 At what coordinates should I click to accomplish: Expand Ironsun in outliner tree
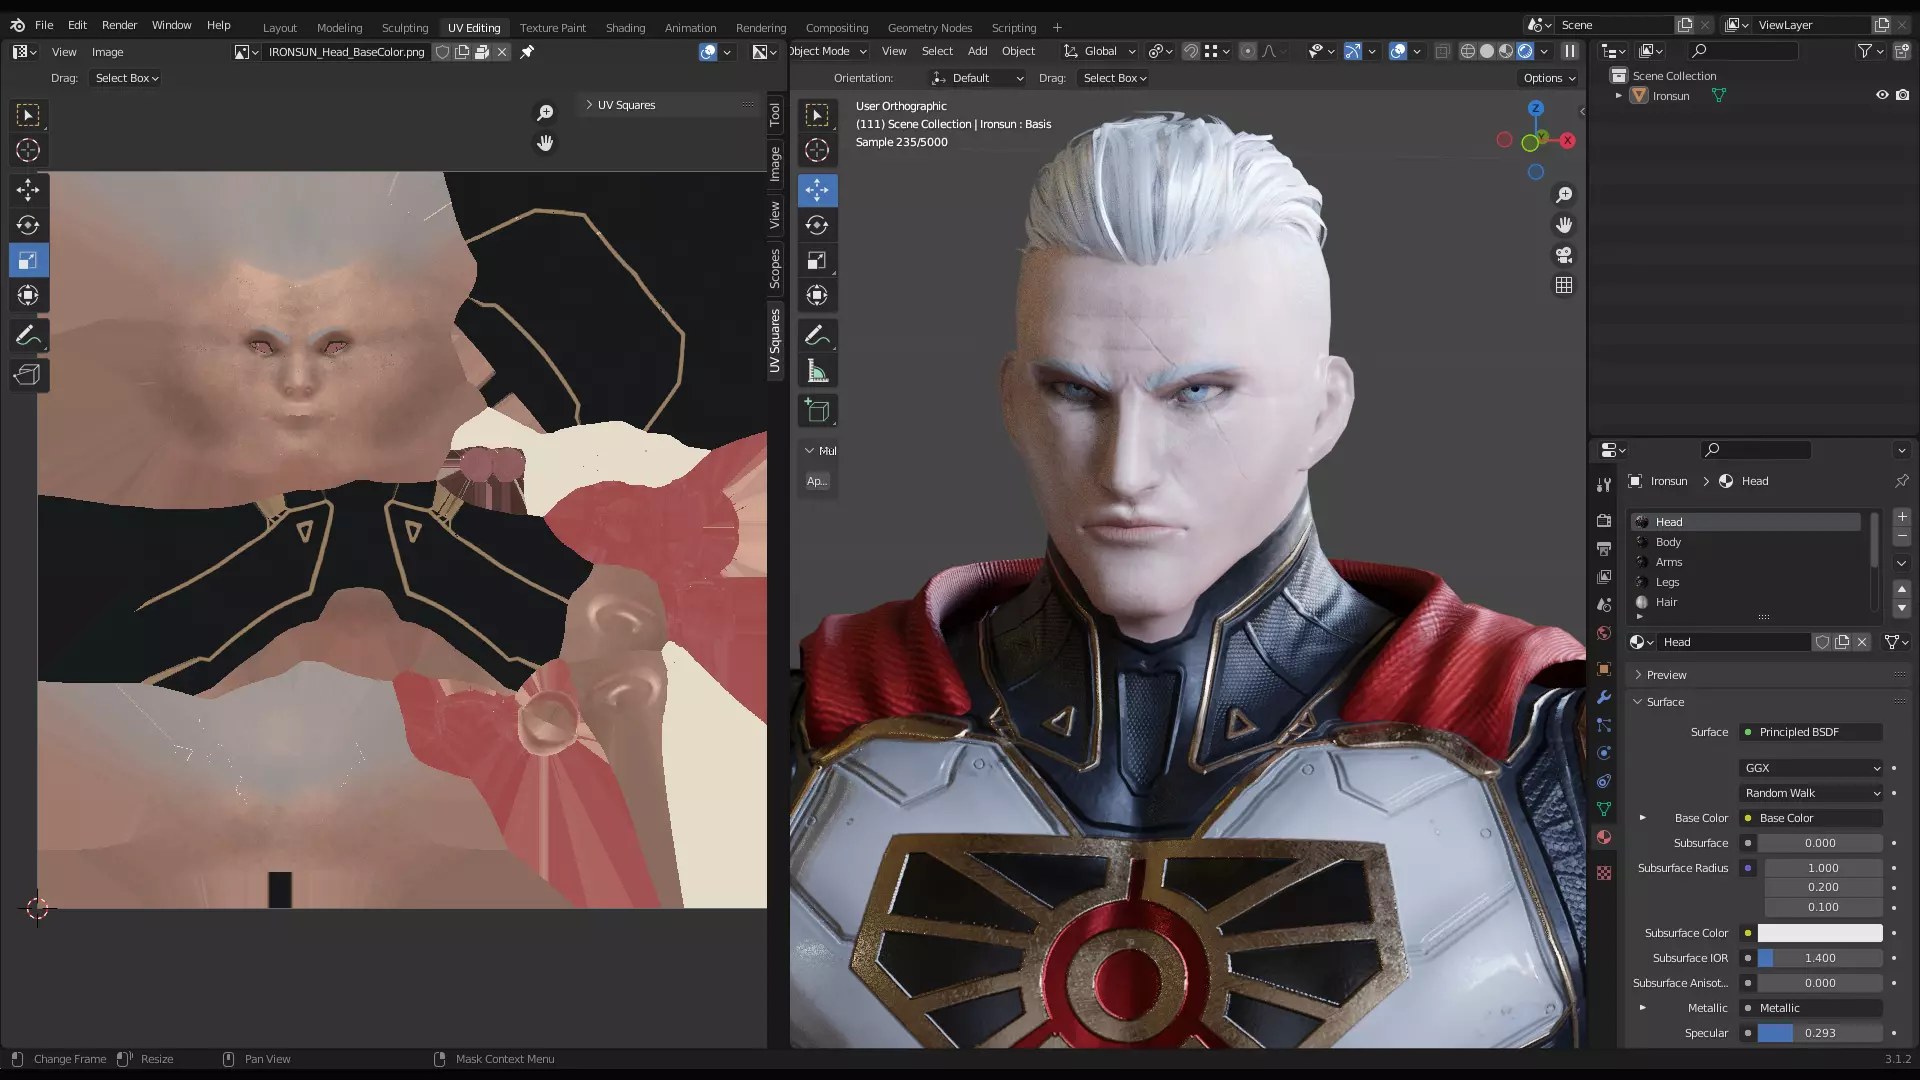[x=1618, y=96]
